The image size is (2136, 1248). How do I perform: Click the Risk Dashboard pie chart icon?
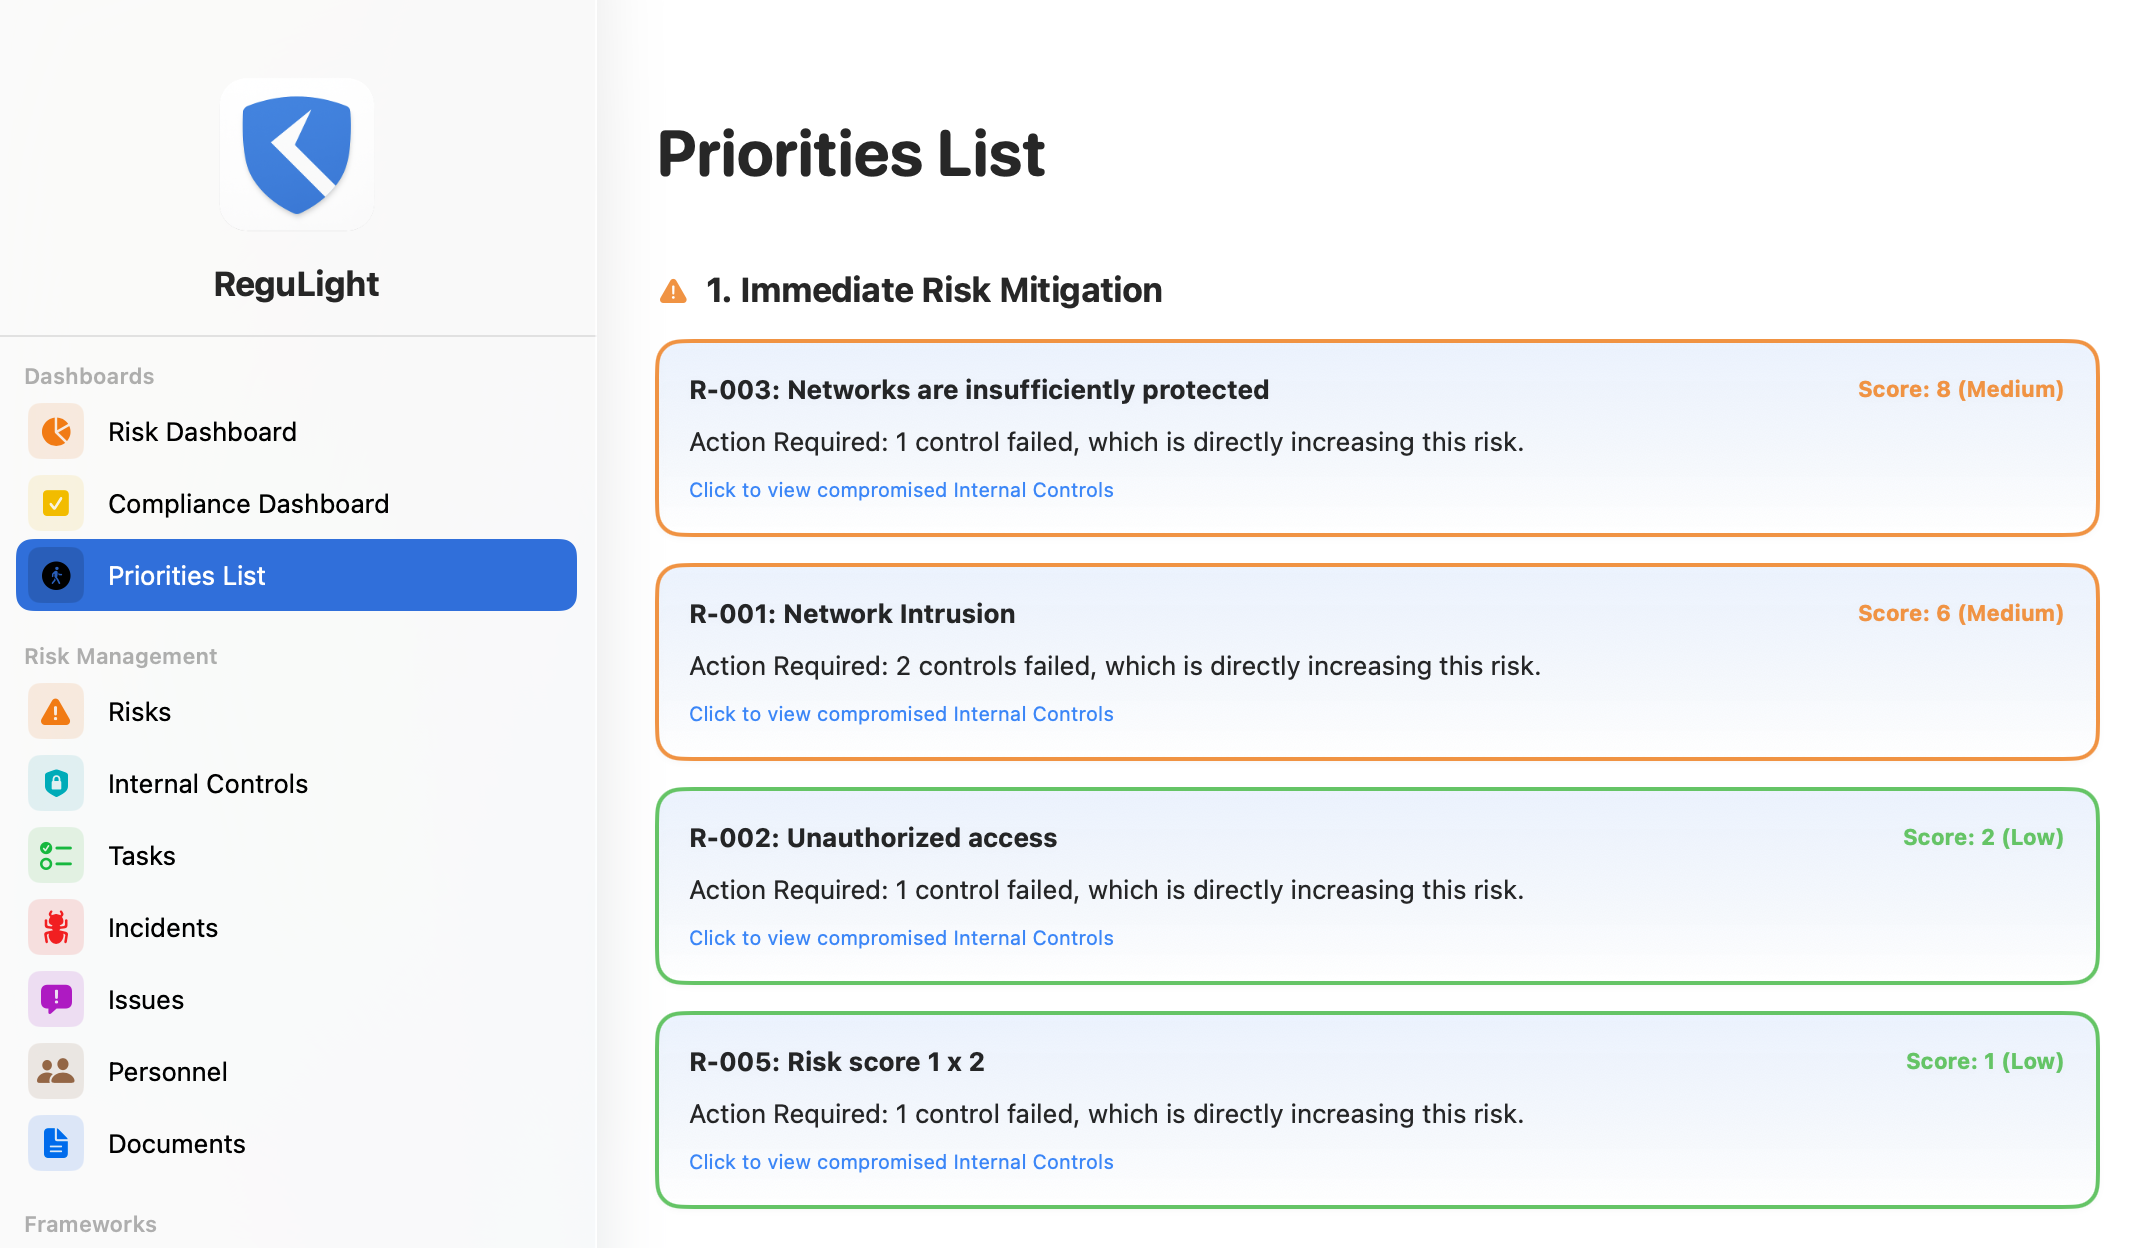click(x=56, y=432)
